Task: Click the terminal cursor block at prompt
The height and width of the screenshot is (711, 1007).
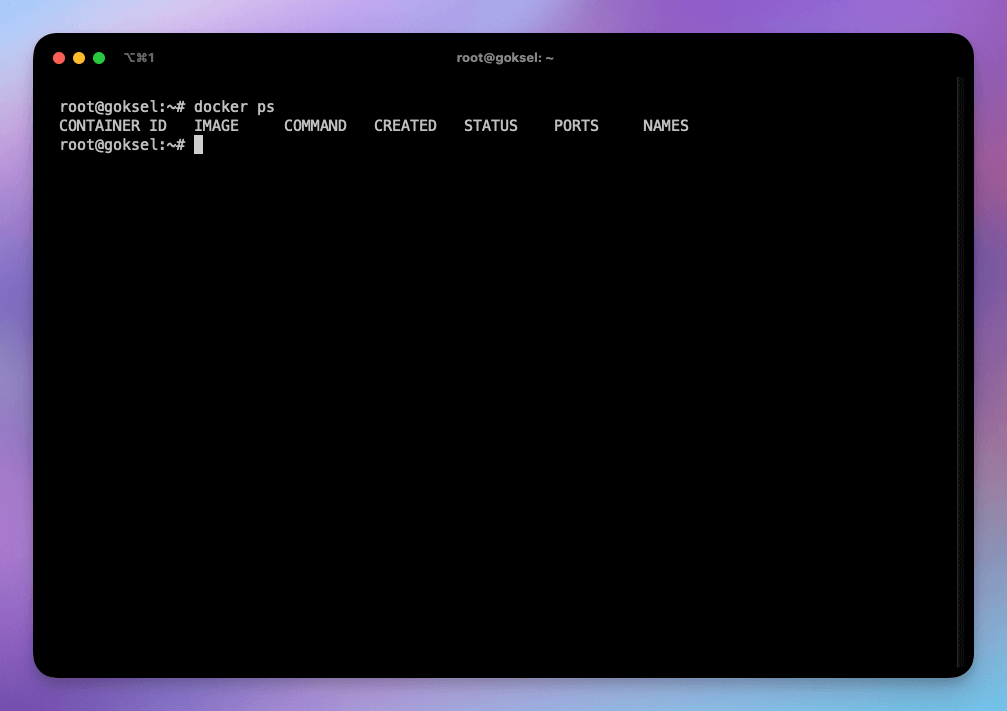Action: pyautogui.click(x=198, y=145)
